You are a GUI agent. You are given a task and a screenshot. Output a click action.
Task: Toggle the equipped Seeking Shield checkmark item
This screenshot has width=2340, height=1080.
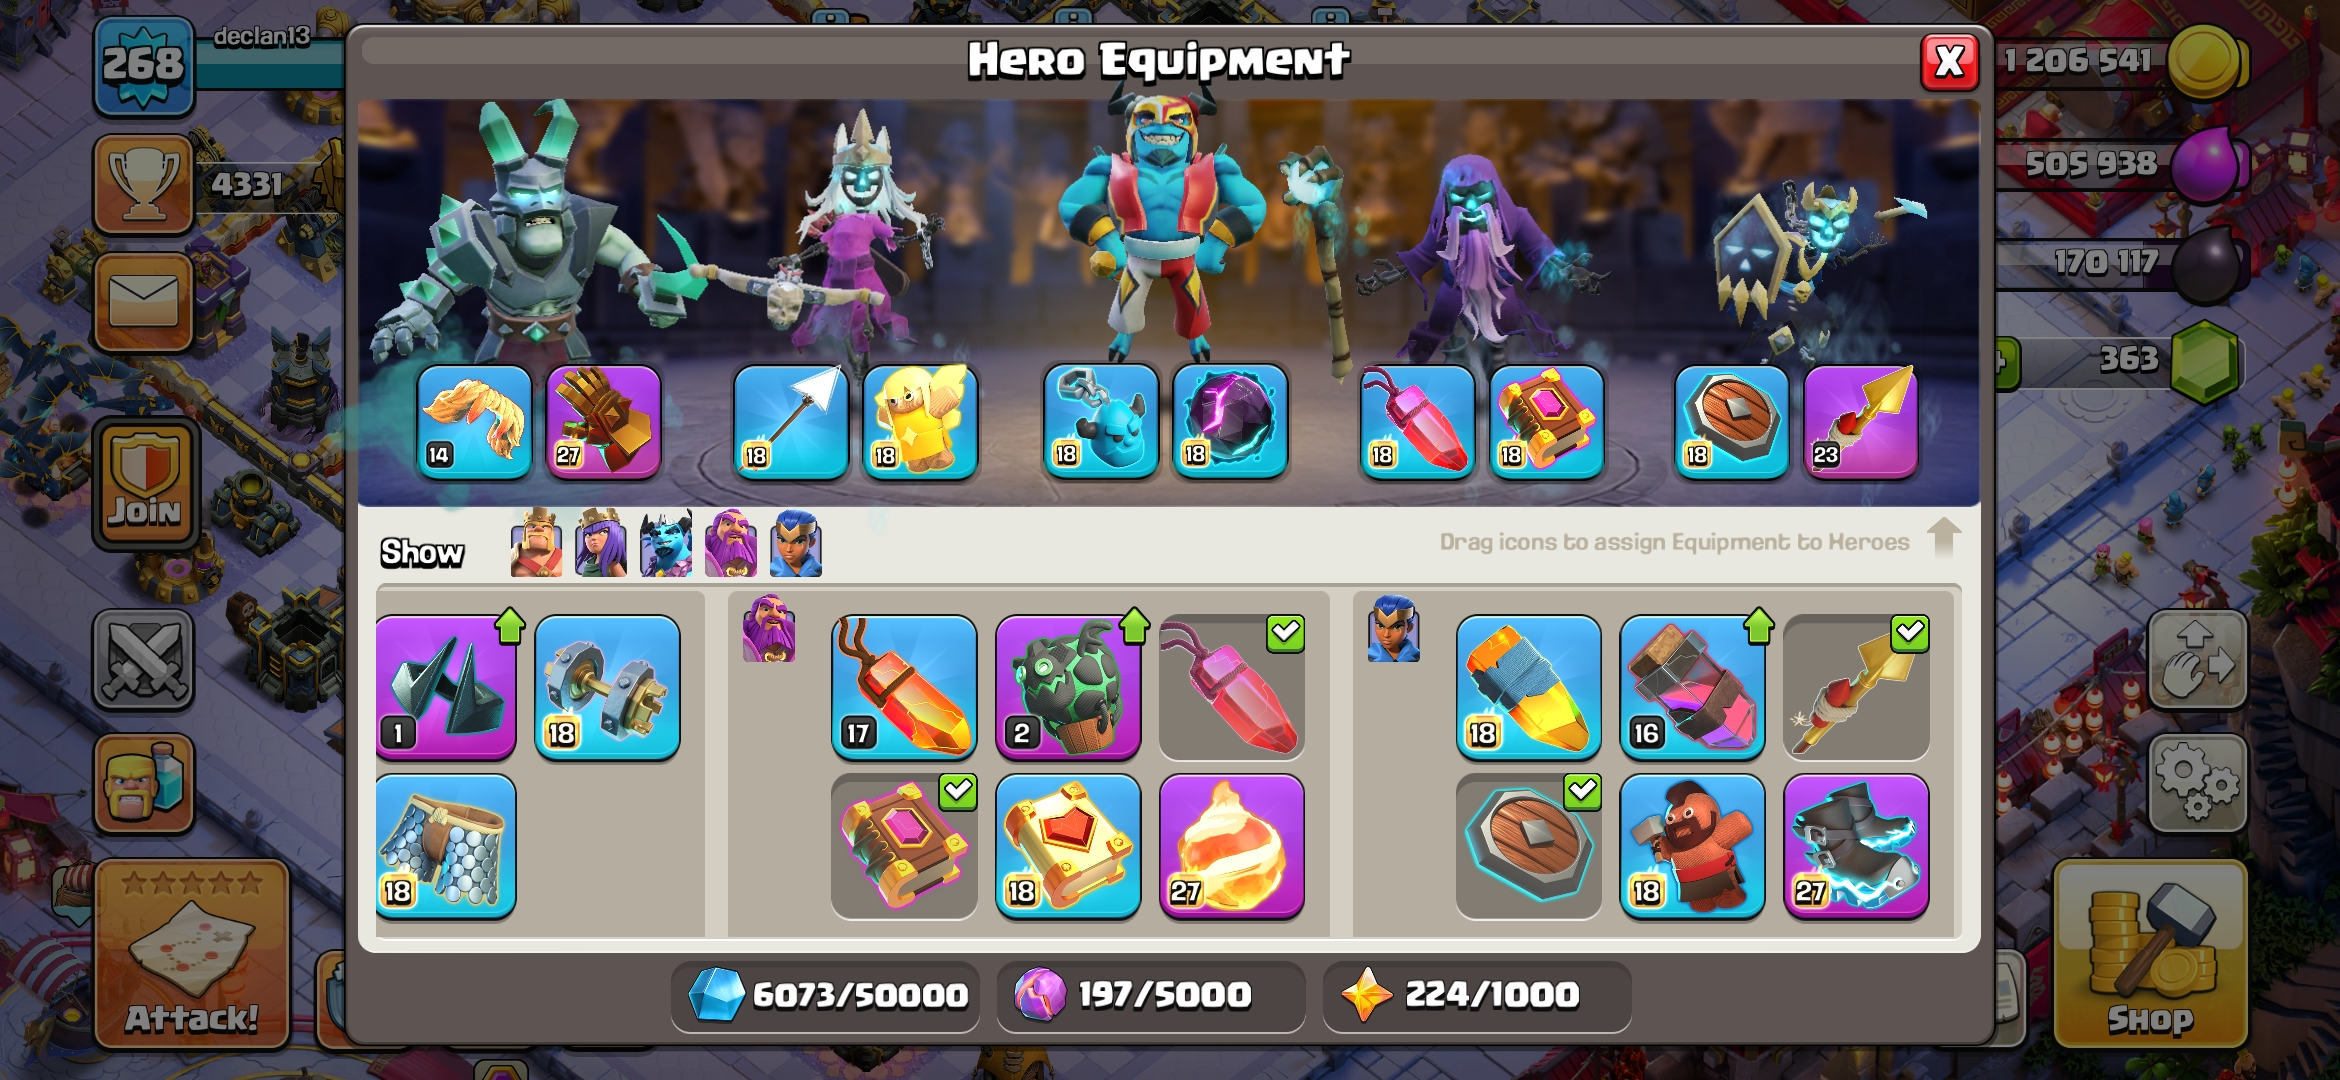[1528, 846]
